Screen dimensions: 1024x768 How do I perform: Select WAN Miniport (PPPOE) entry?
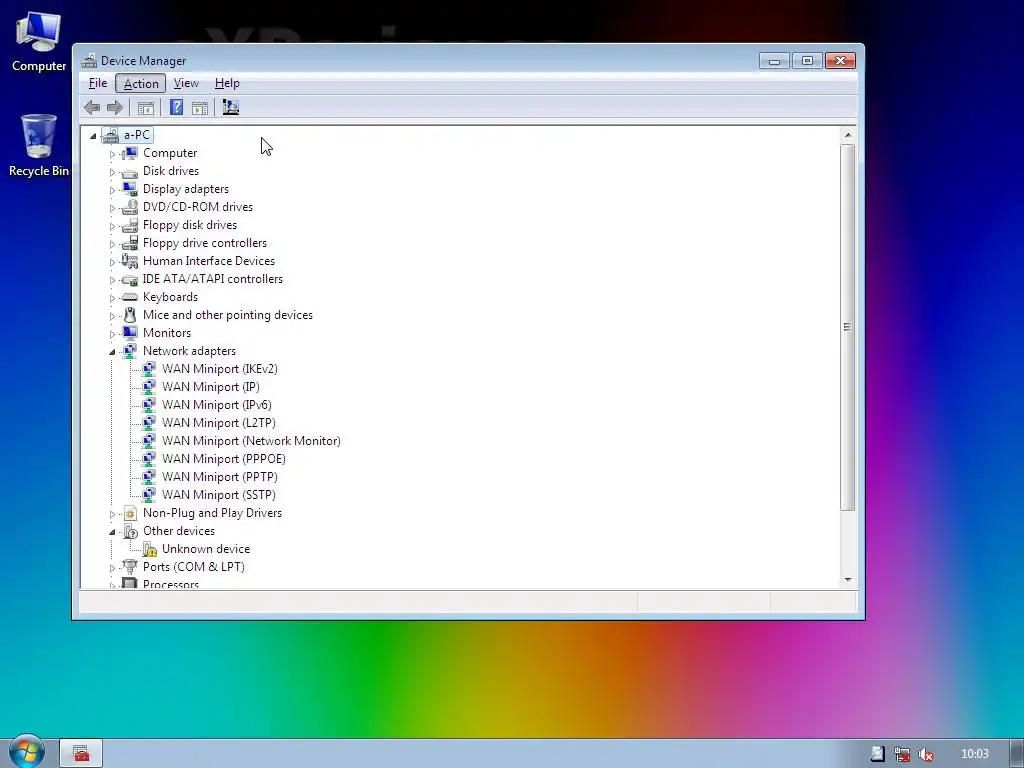[224, 458]
